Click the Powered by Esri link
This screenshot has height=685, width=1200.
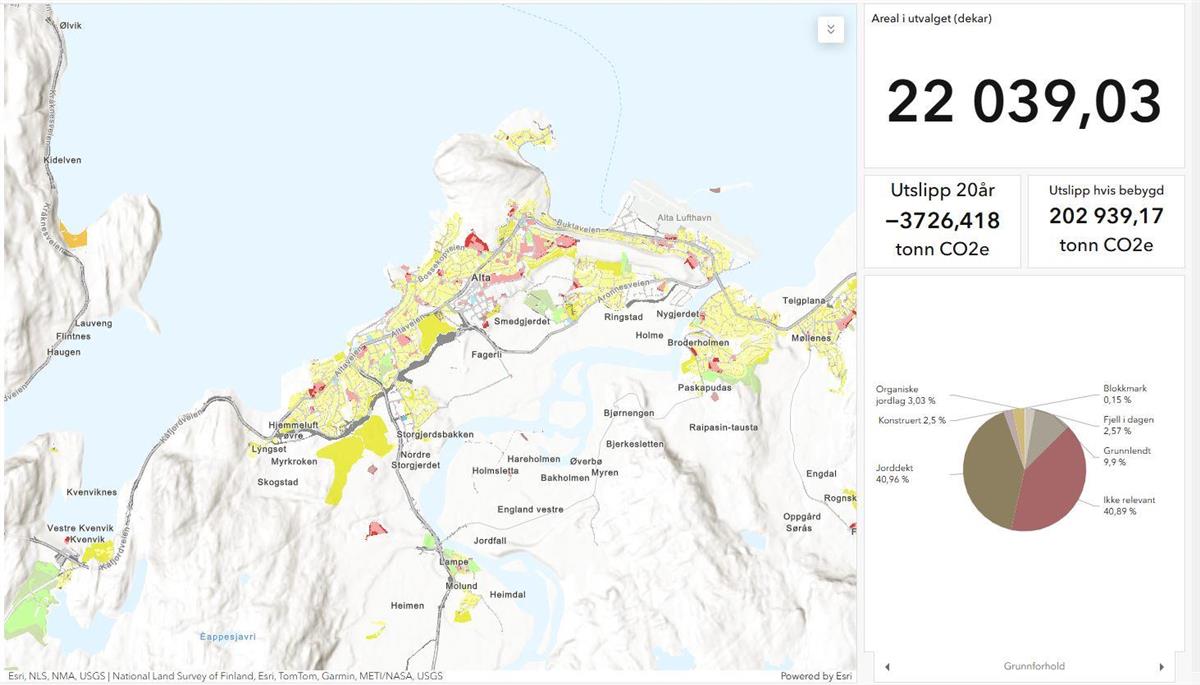click(x=814, y=676)
